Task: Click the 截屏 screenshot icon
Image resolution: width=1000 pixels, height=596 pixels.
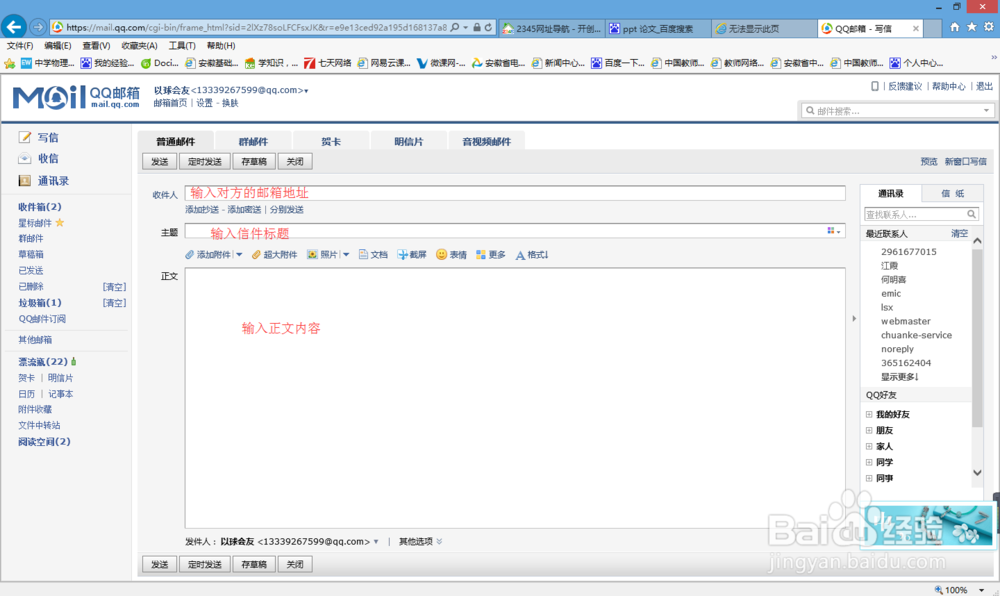Action: 402,254
